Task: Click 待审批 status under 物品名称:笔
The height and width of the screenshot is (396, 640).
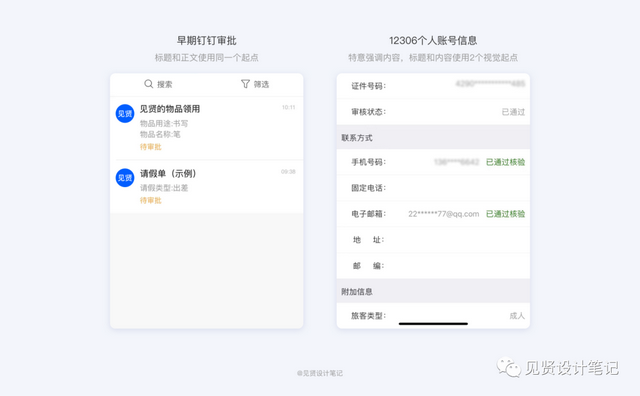Action: point(151,147)
